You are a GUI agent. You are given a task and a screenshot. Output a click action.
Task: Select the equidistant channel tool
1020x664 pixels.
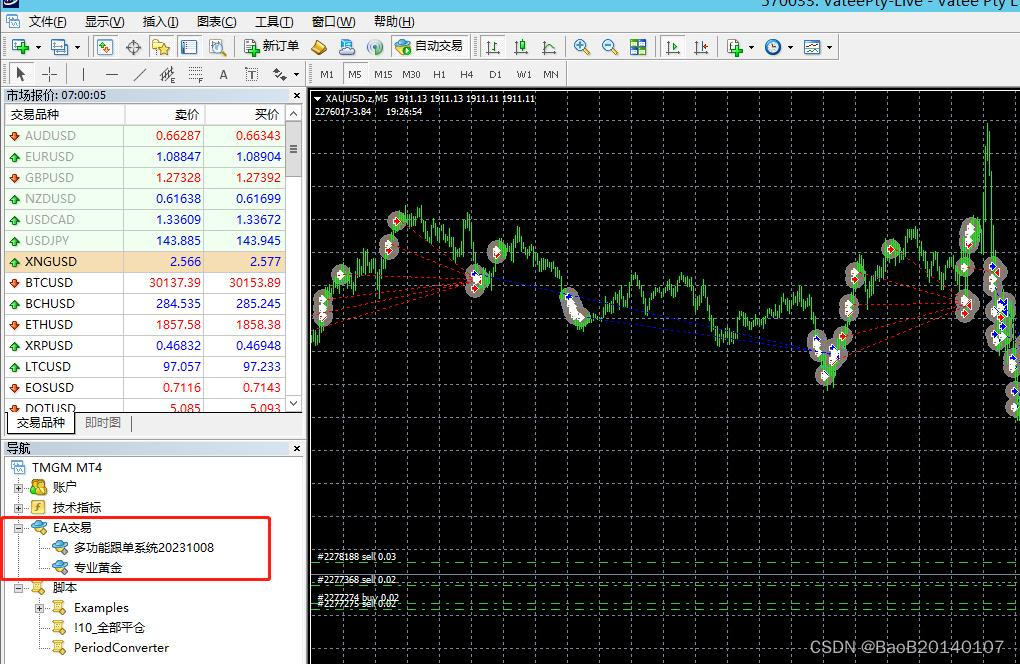pyautogui.click(x=167, y=74)
